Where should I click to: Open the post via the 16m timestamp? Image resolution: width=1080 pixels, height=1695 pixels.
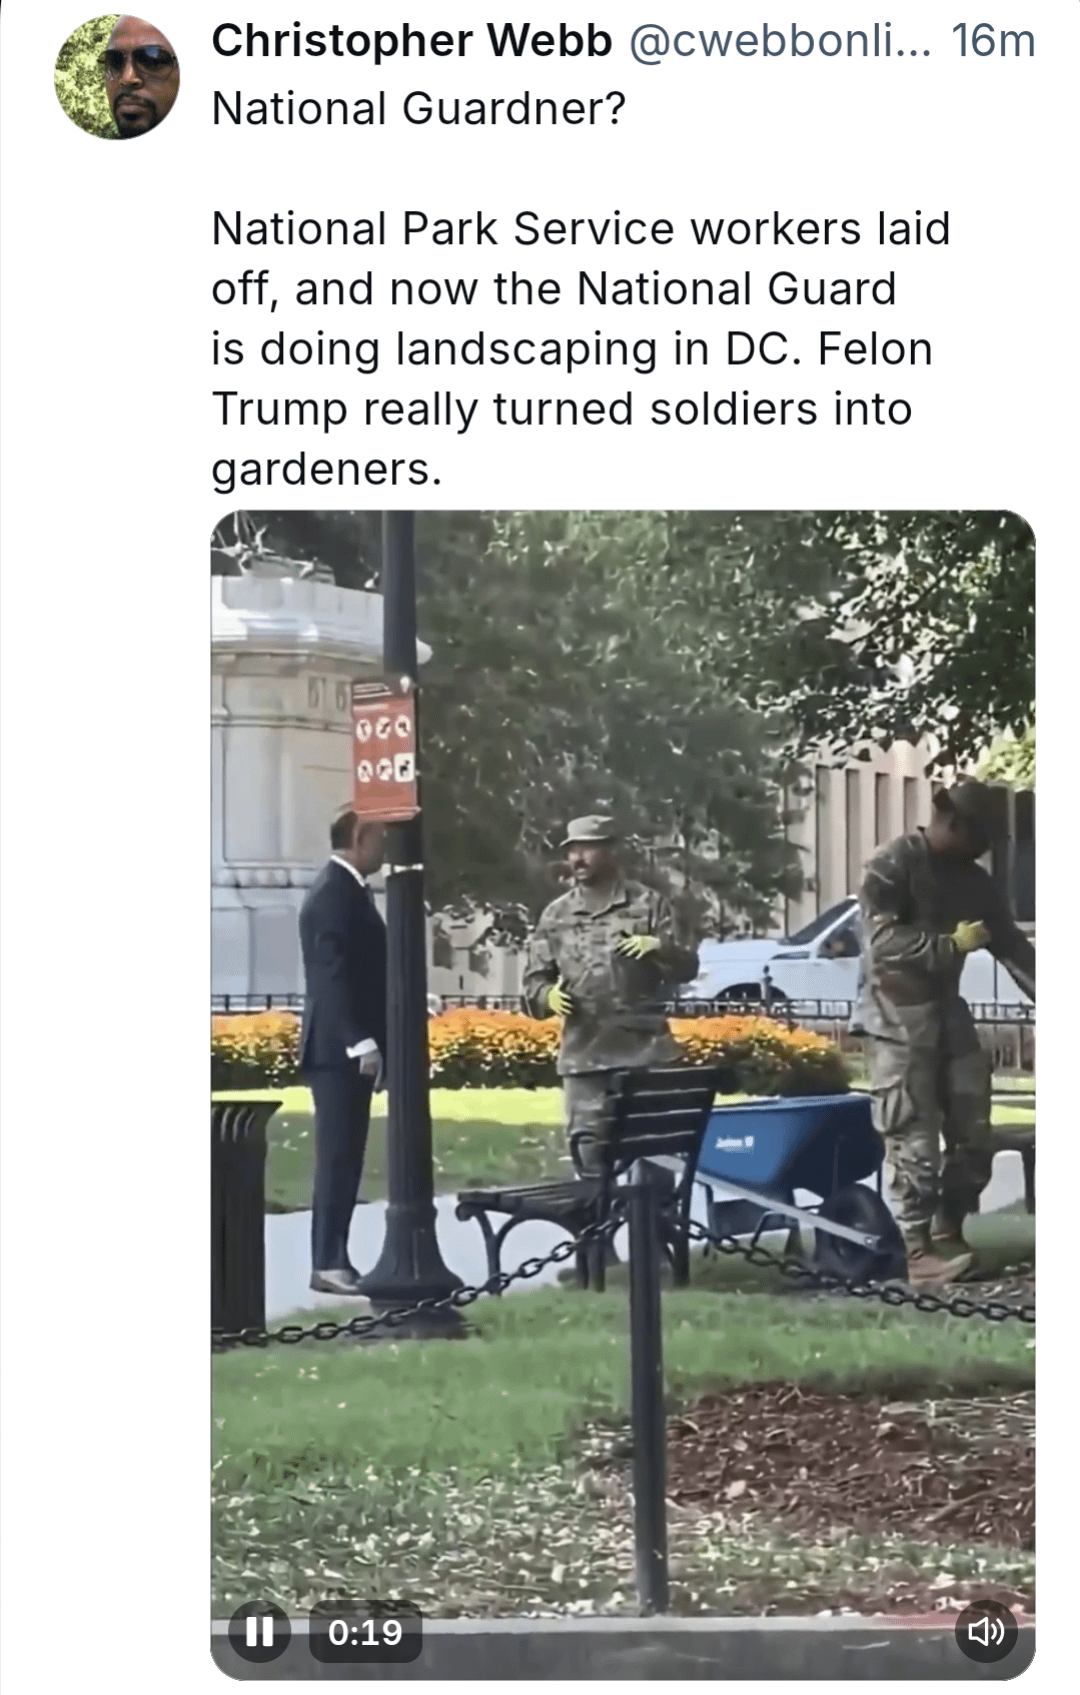click(993, 41)
